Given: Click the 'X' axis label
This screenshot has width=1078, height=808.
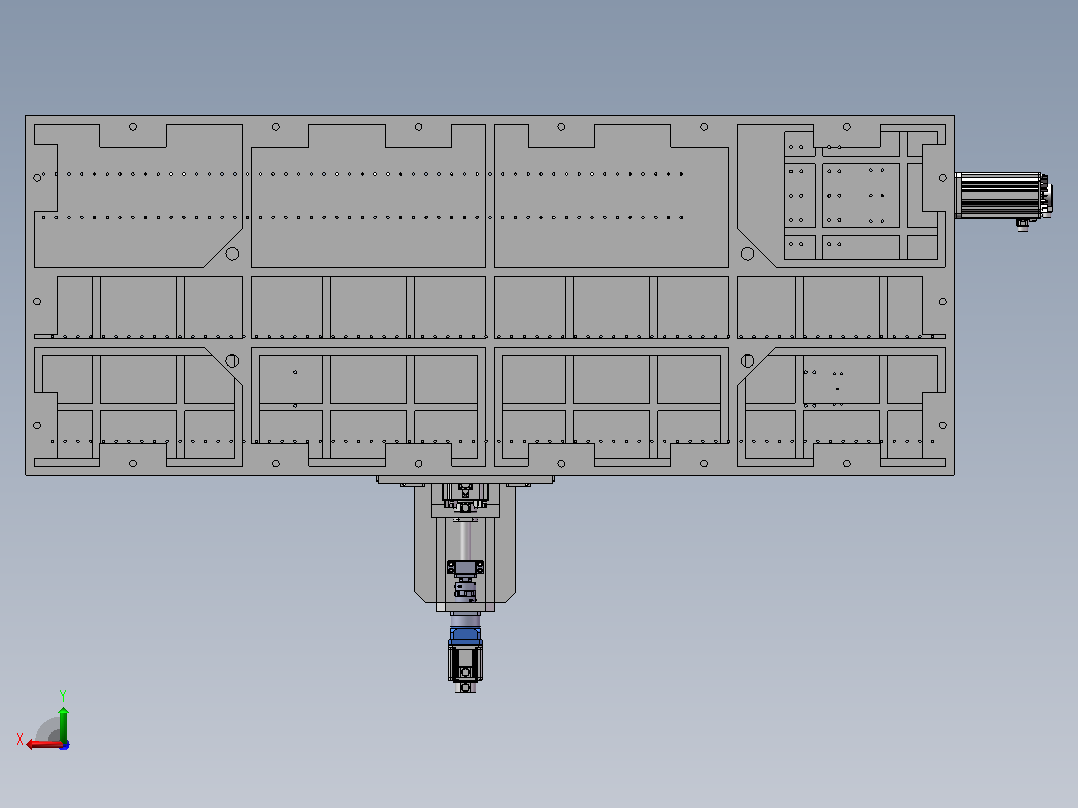Looking at the screenshot, I should 20,739.
